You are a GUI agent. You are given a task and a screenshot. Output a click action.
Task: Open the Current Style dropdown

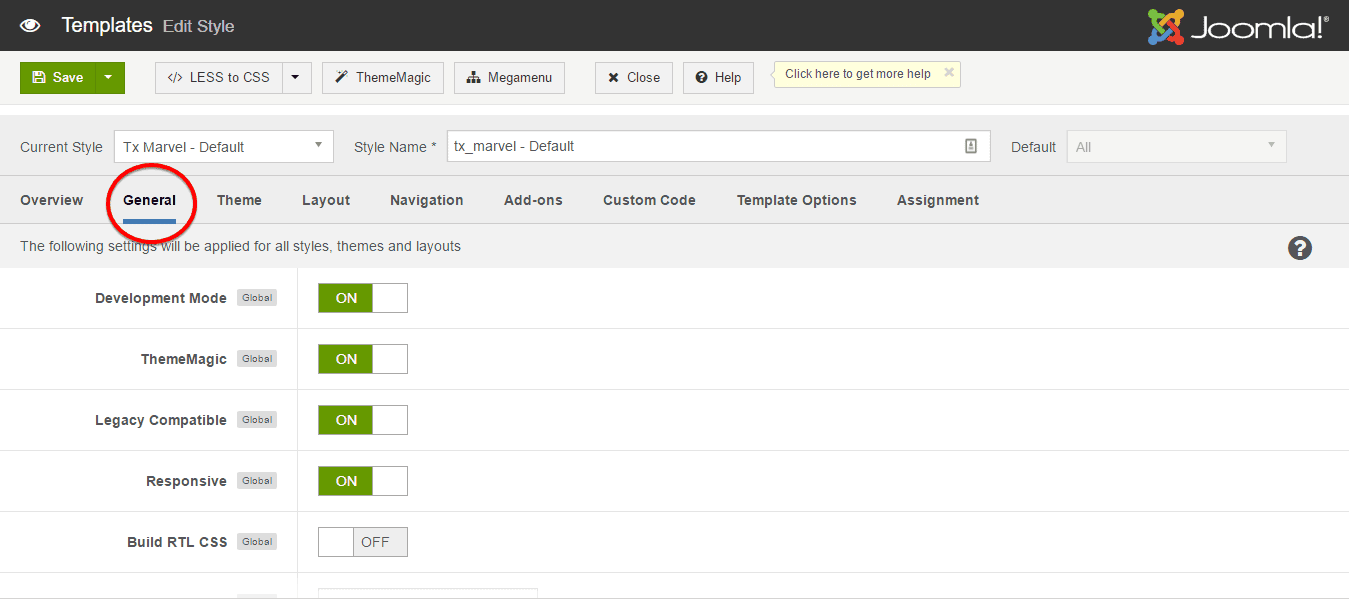[223, 147]
